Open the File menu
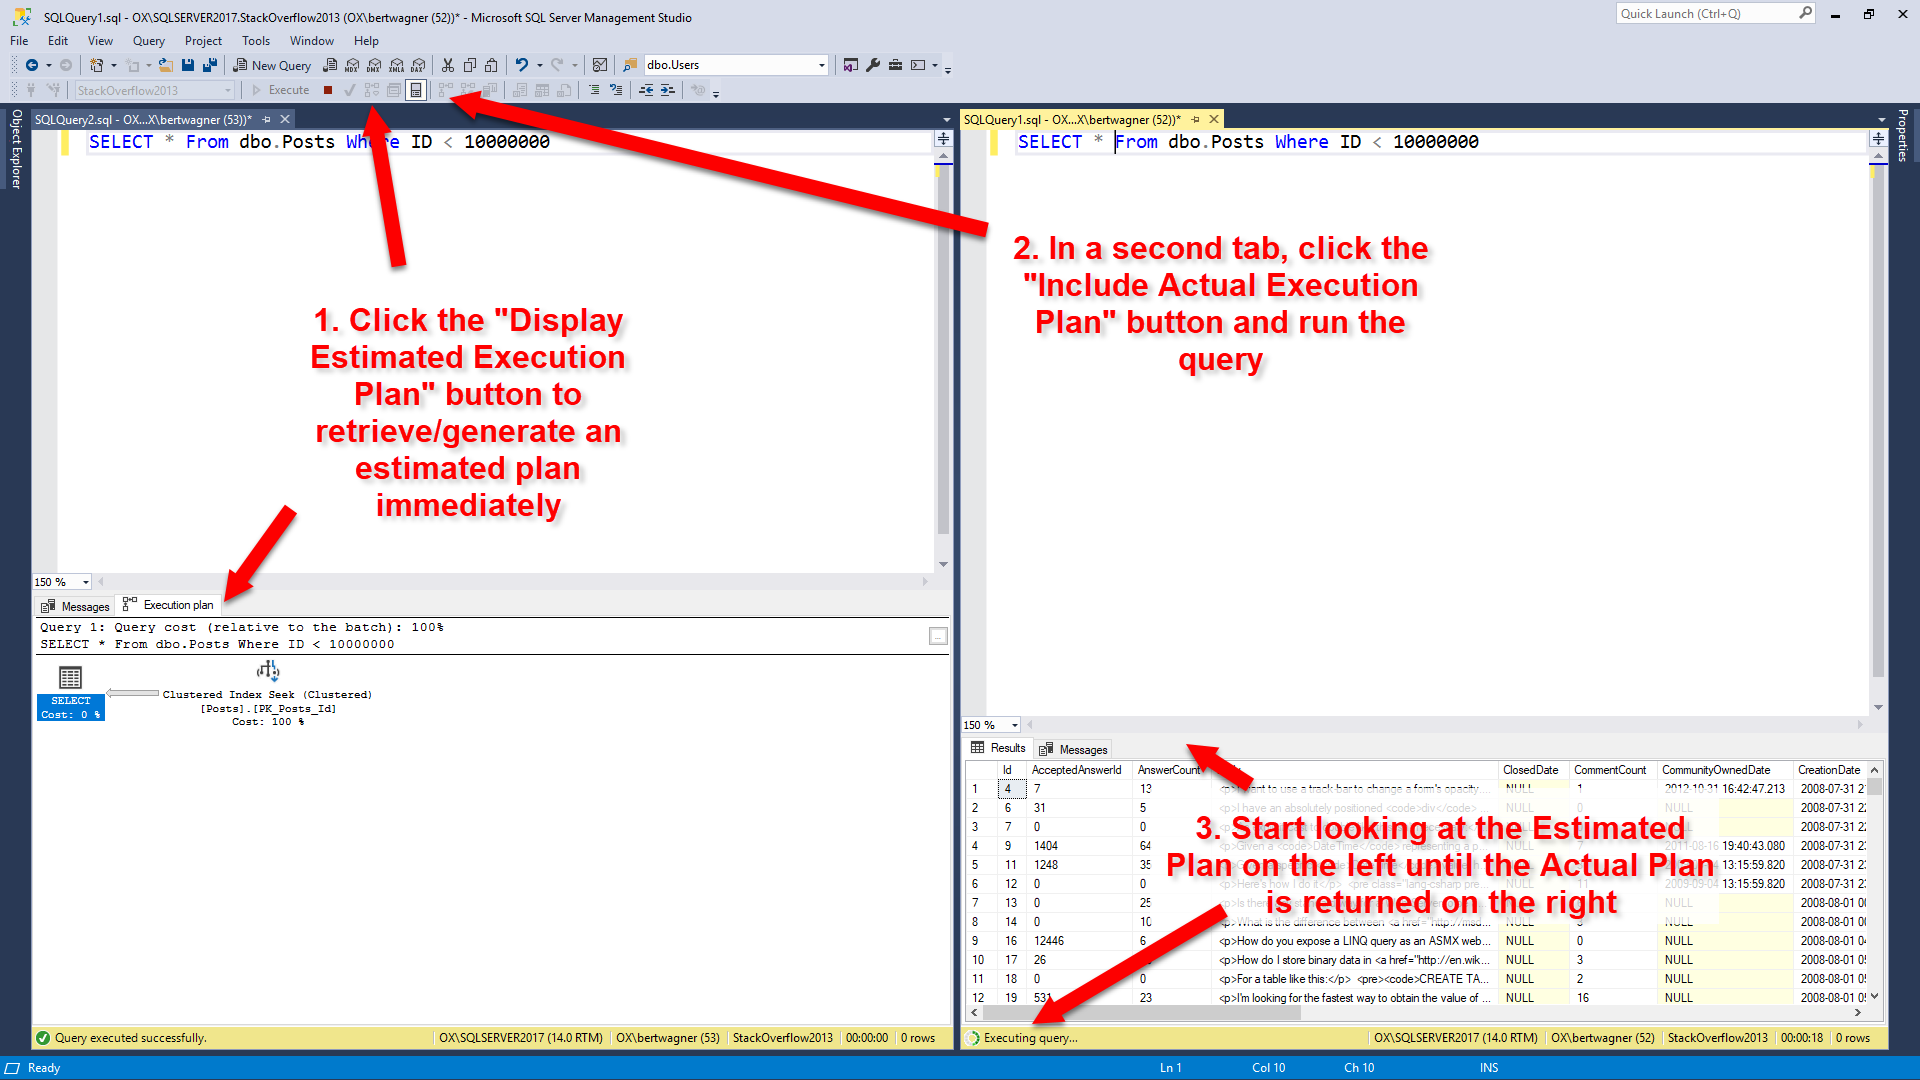The image size is (1920, 1080). click(x=19, y=41)
